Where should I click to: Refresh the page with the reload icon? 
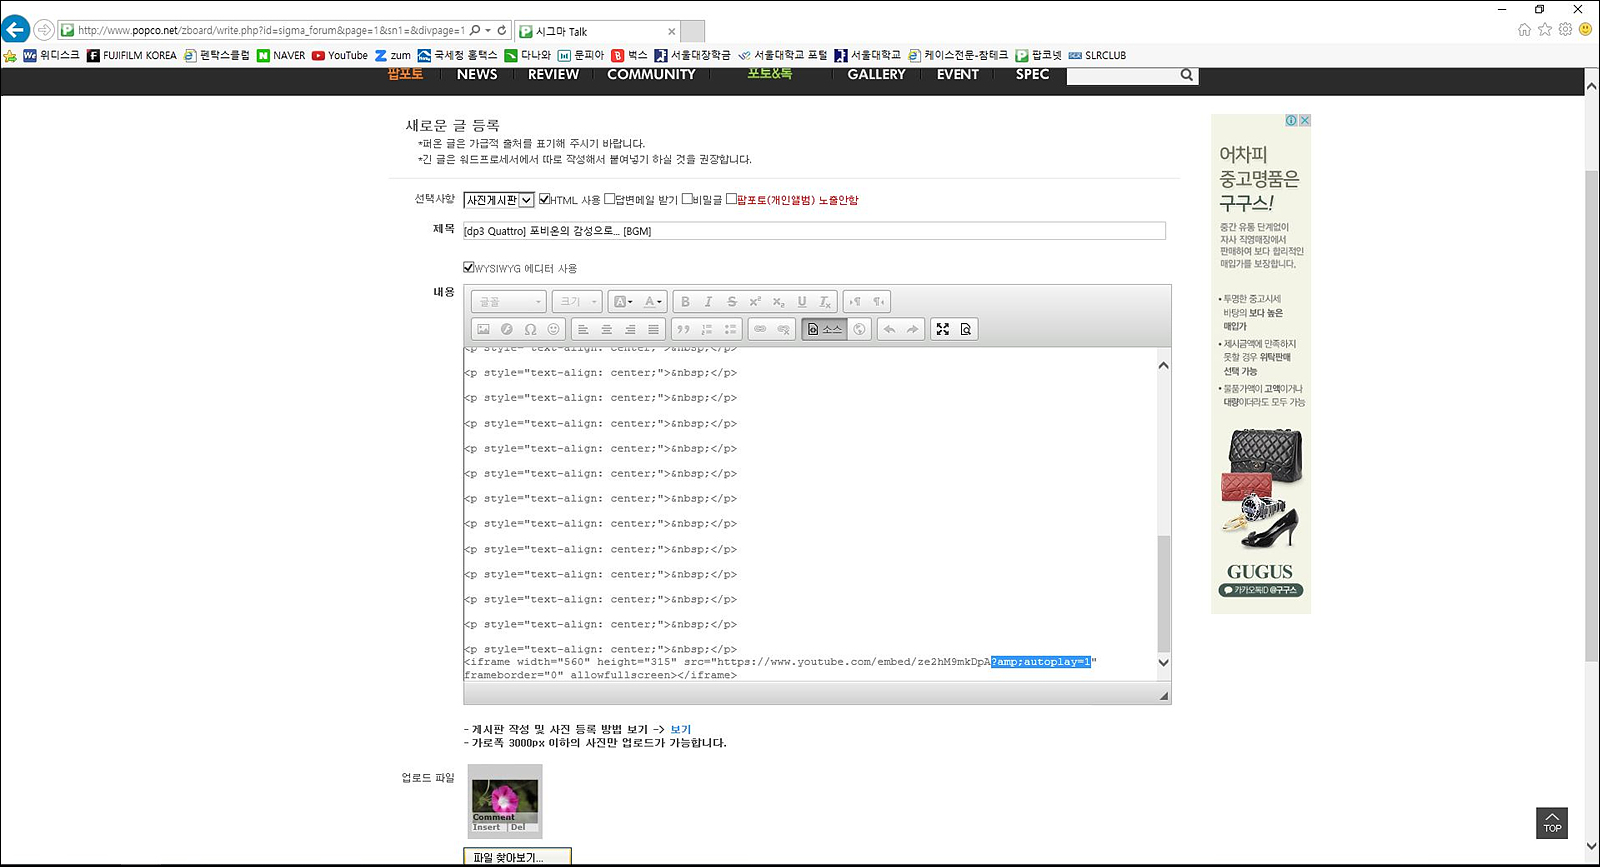coord(502,30)
